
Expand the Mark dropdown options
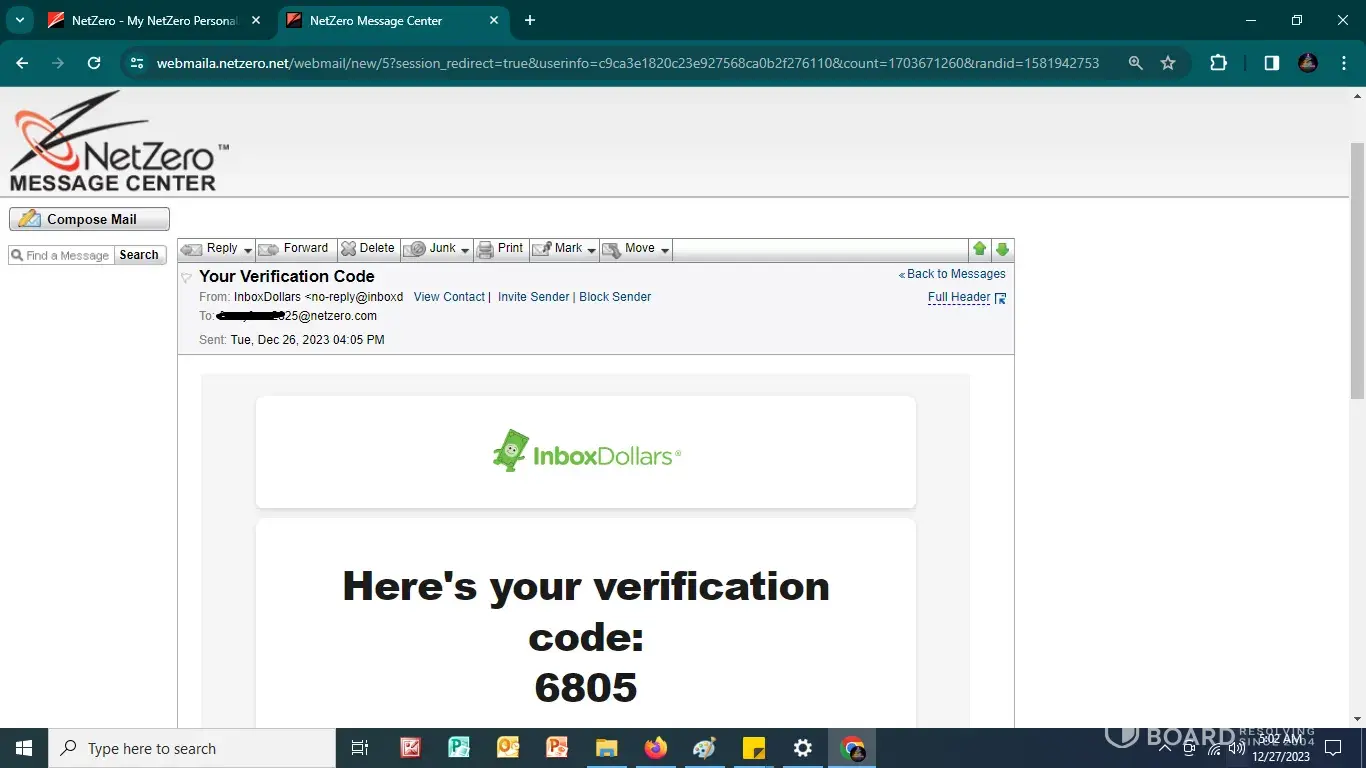tap(591, 250)
